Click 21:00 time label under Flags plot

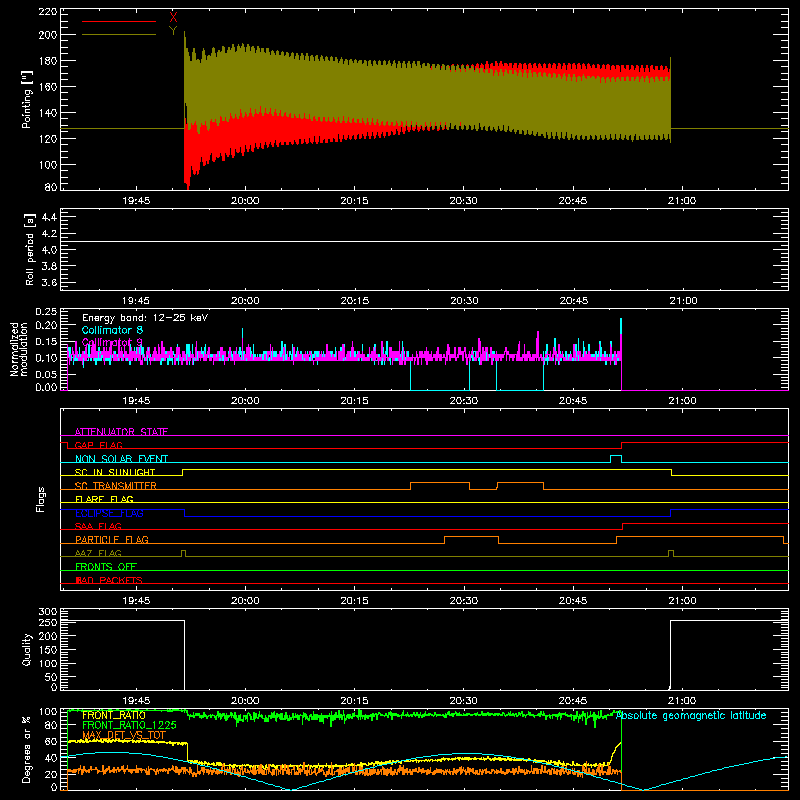tap(682, 601)
